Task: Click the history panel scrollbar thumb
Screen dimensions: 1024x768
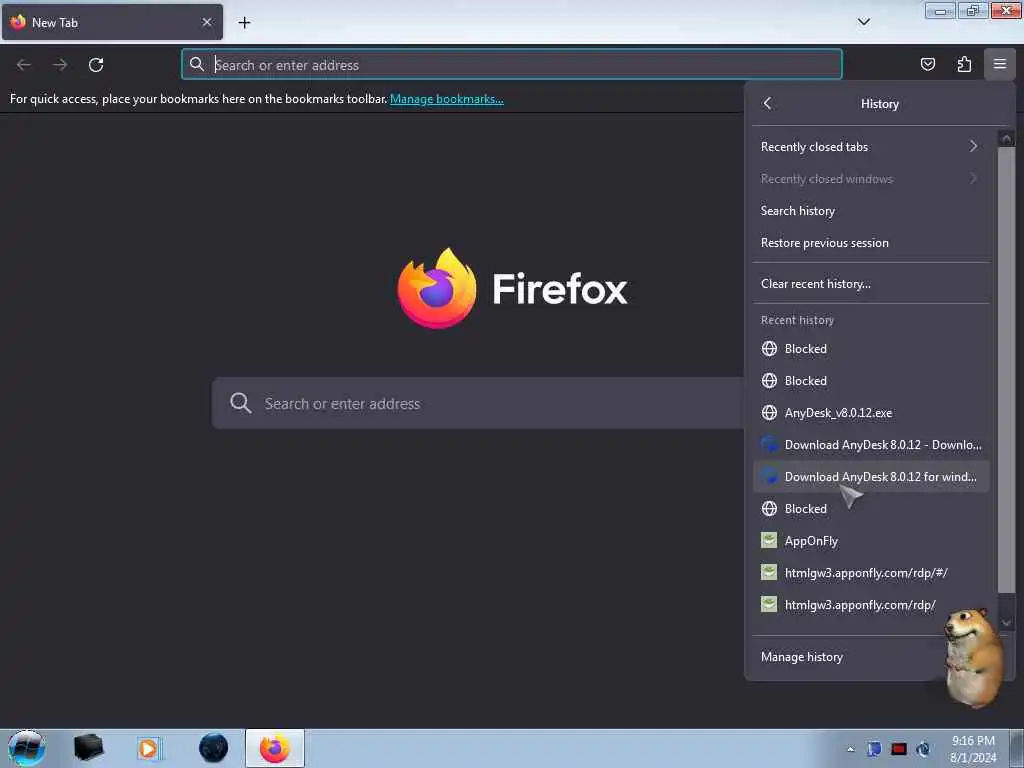Action: tap(1006, 369)
